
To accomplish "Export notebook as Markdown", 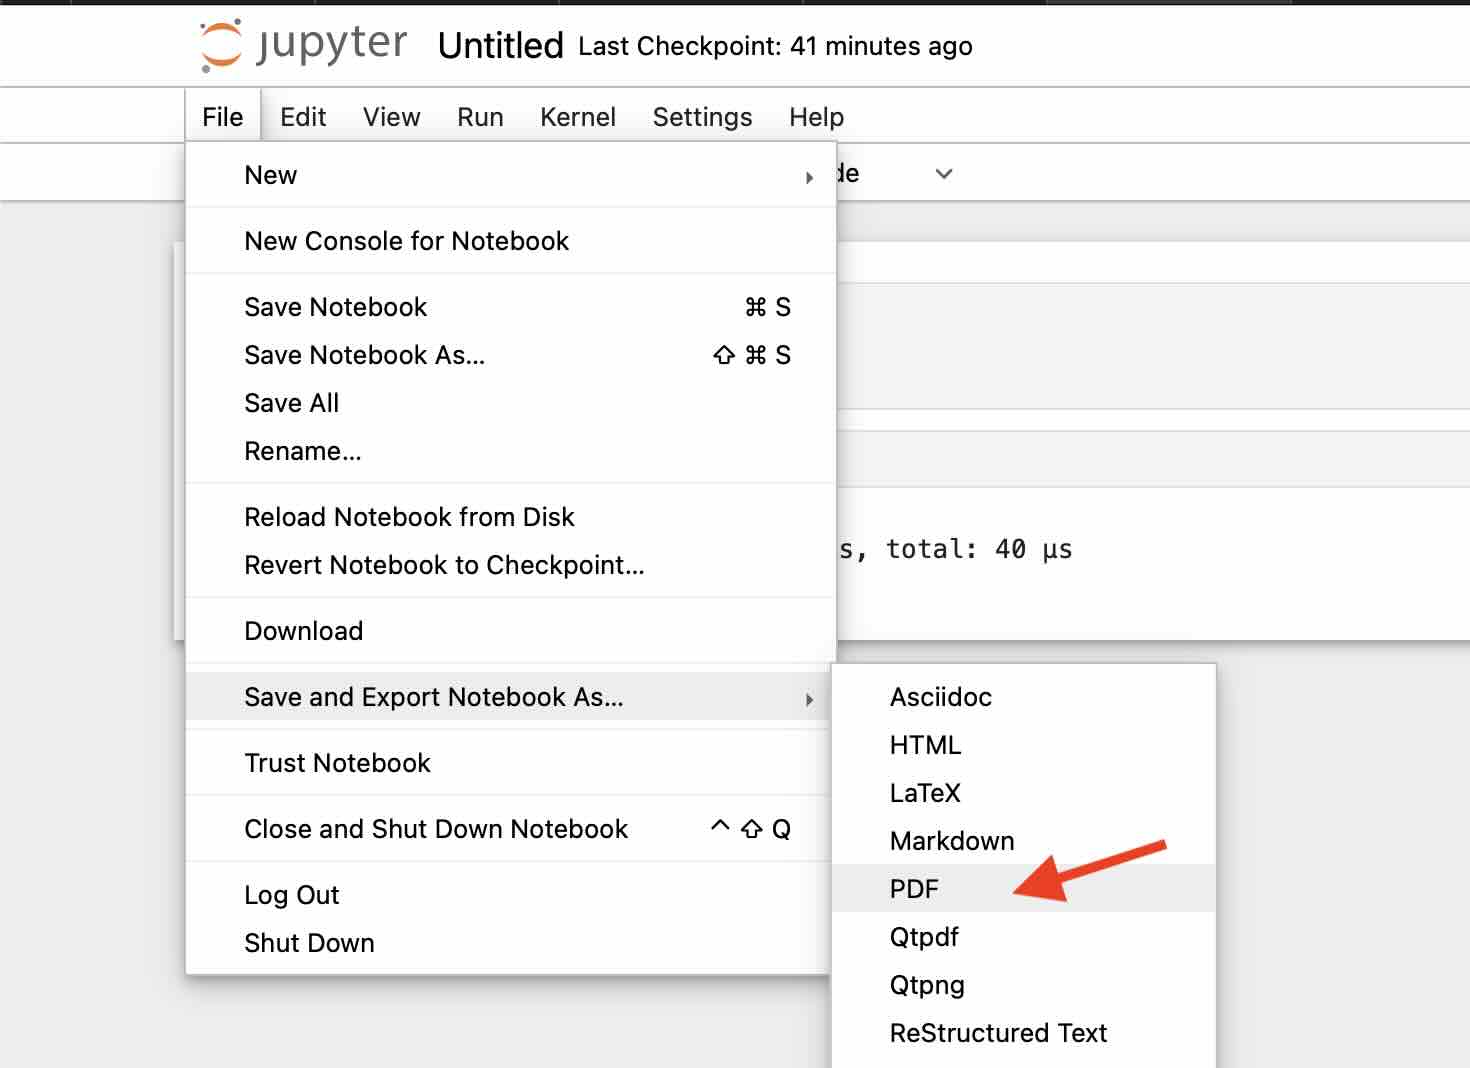I will point(951,841).
